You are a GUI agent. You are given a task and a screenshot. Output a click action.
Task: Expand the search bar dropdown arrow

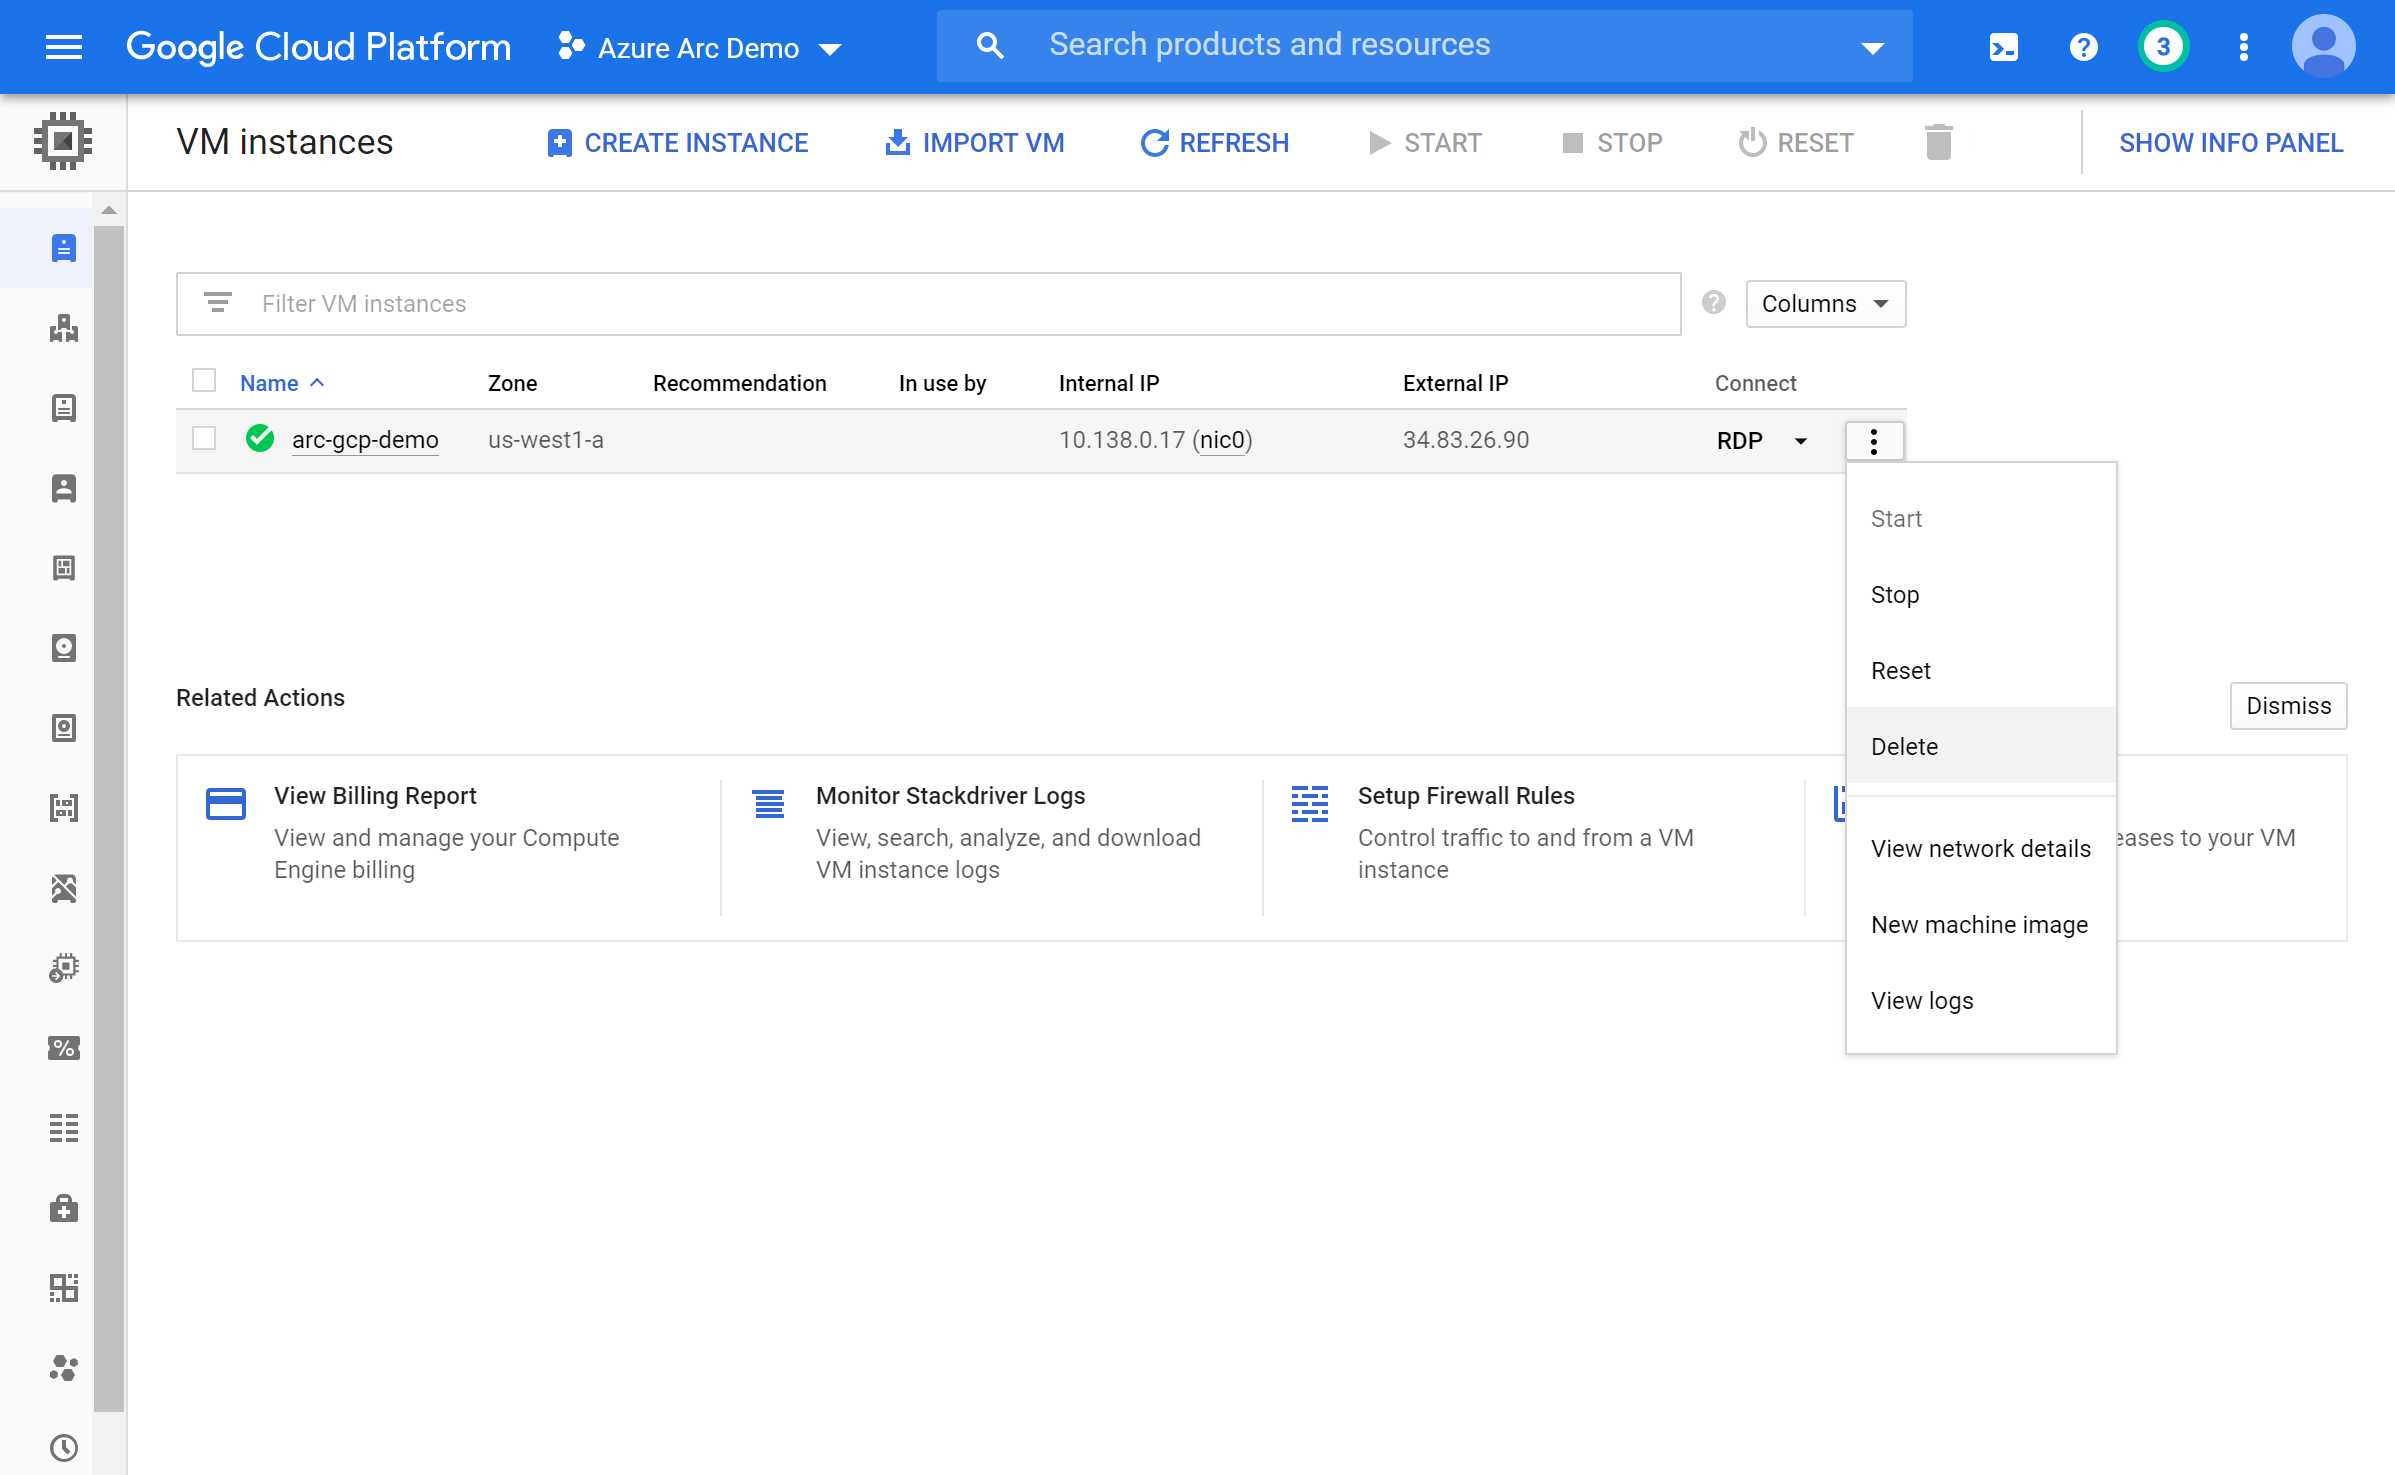(x=1873, y=47)
